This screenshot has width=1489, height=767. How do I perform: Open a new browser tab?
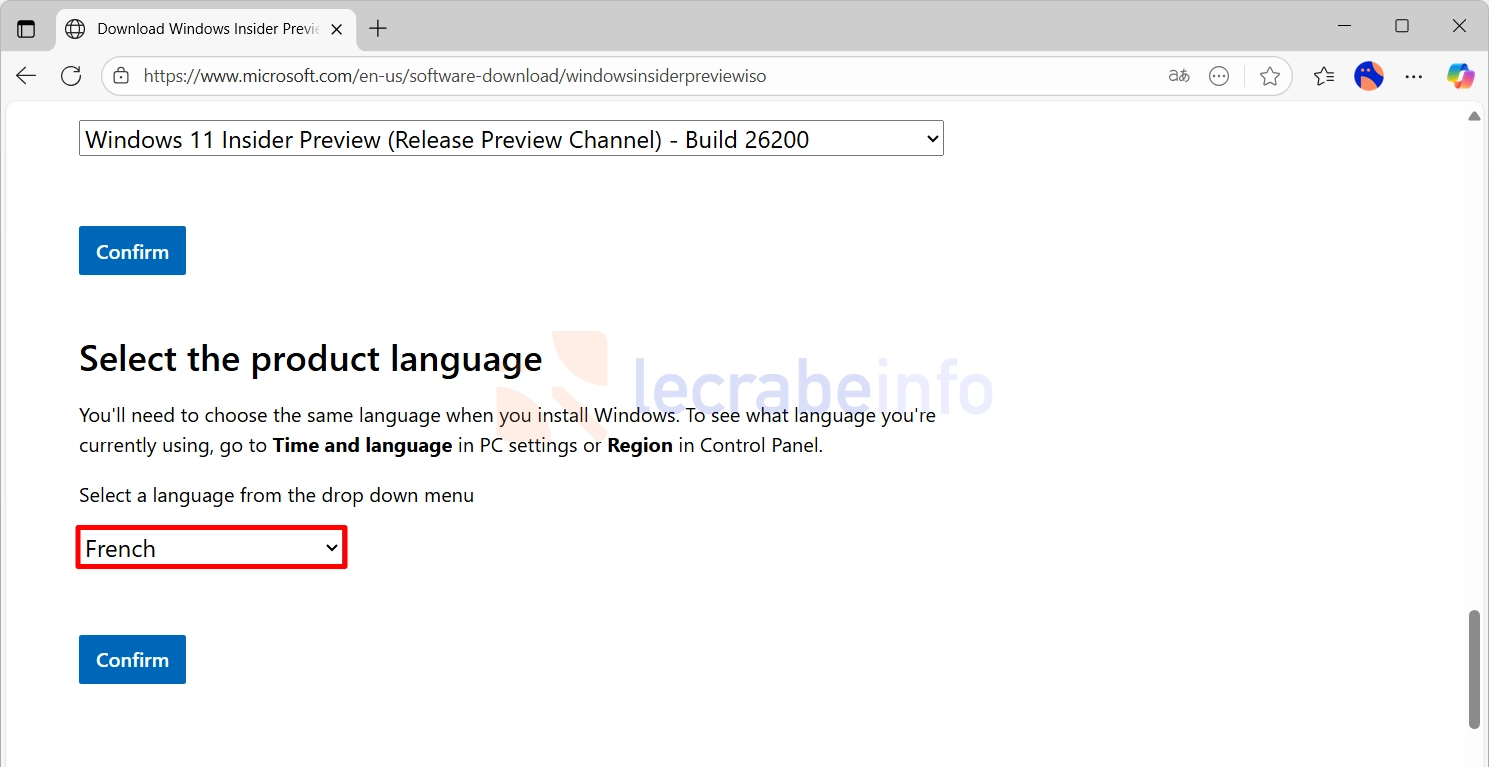378,29
